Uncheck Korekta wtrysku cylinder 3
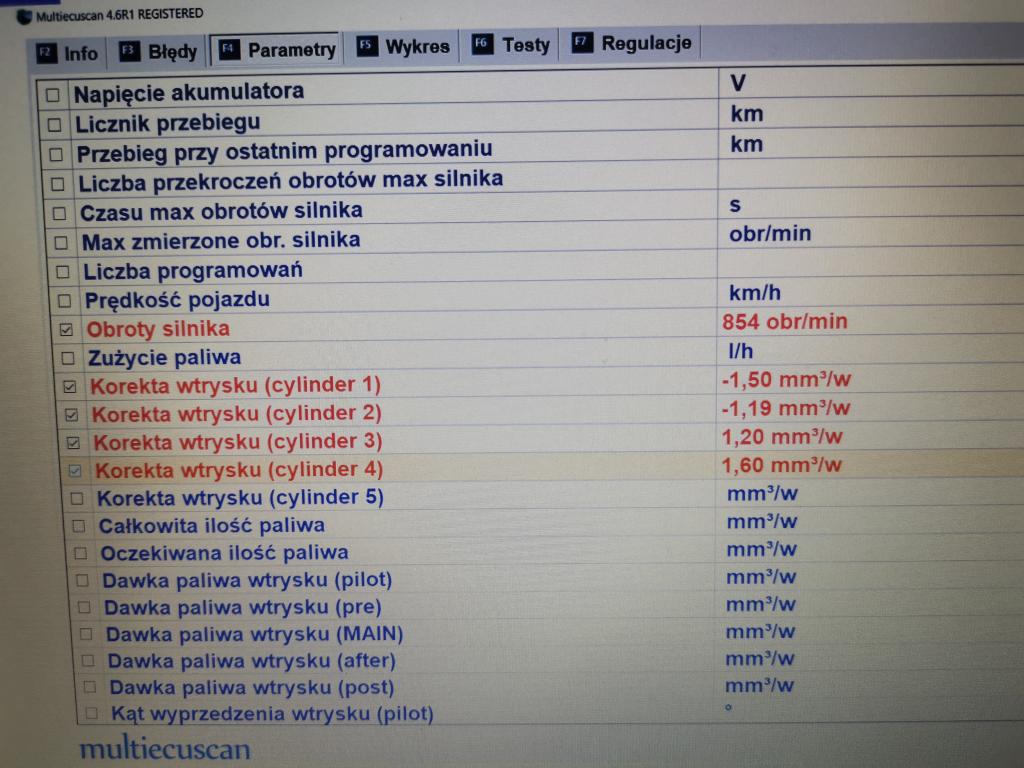The height and width of the screenshot is (768, 1024). click(74, 443)
